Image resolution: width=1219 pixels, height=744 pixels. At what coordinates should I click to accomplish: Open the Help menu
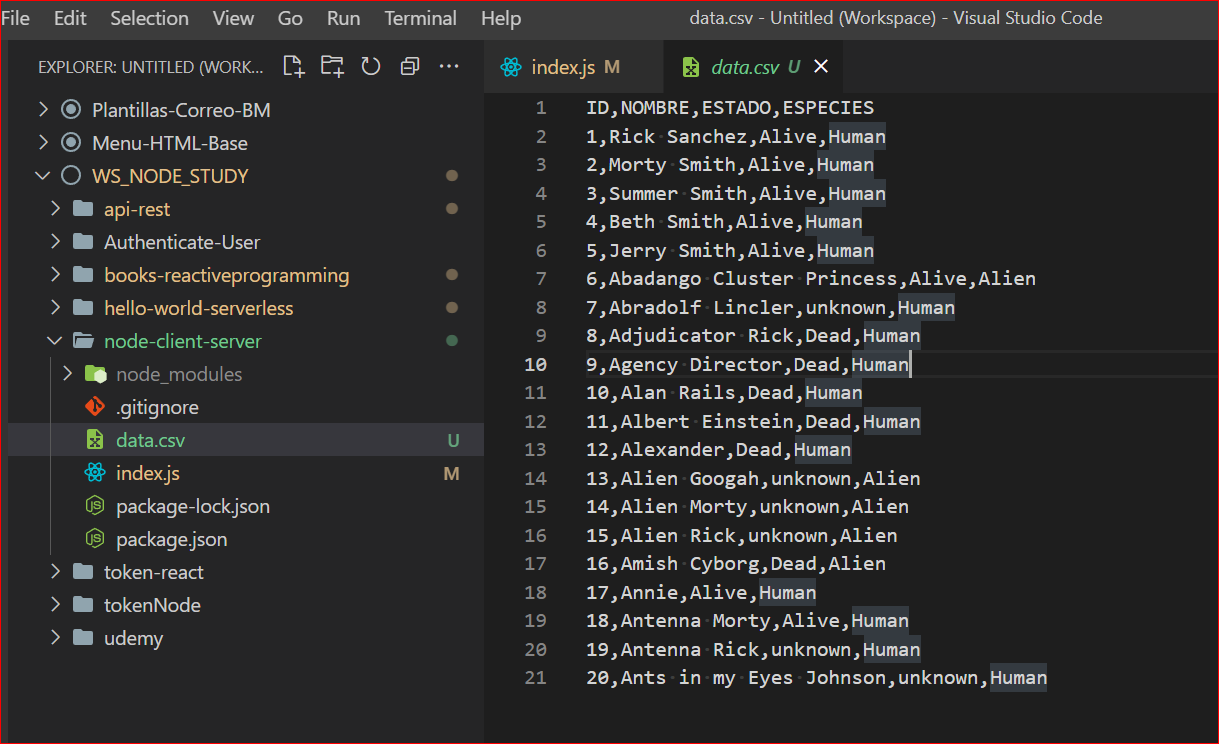(x=501, y=18)
